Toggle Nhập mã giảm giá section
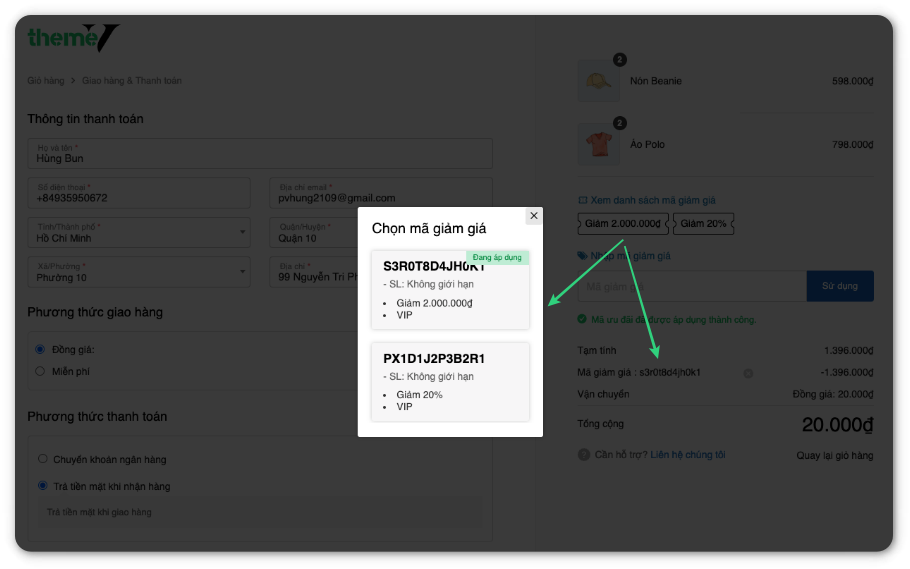 630,255
